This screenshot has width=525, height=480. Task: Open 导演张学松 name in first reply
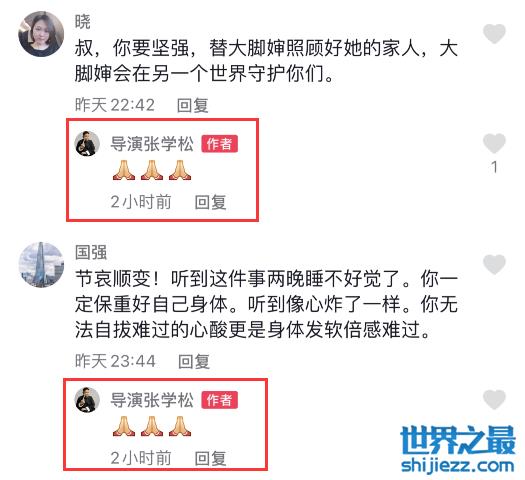[x=152, y=144]
